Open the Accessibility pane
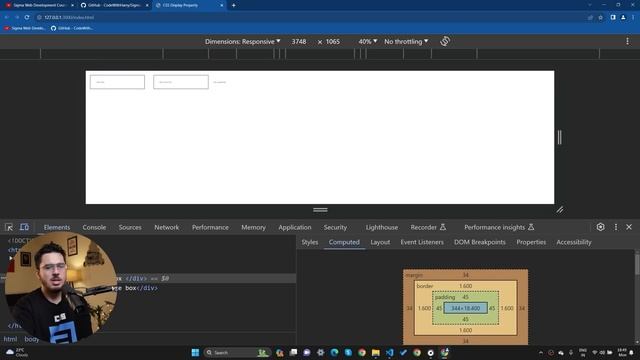 pyautogui.click(x=573, y=242)
